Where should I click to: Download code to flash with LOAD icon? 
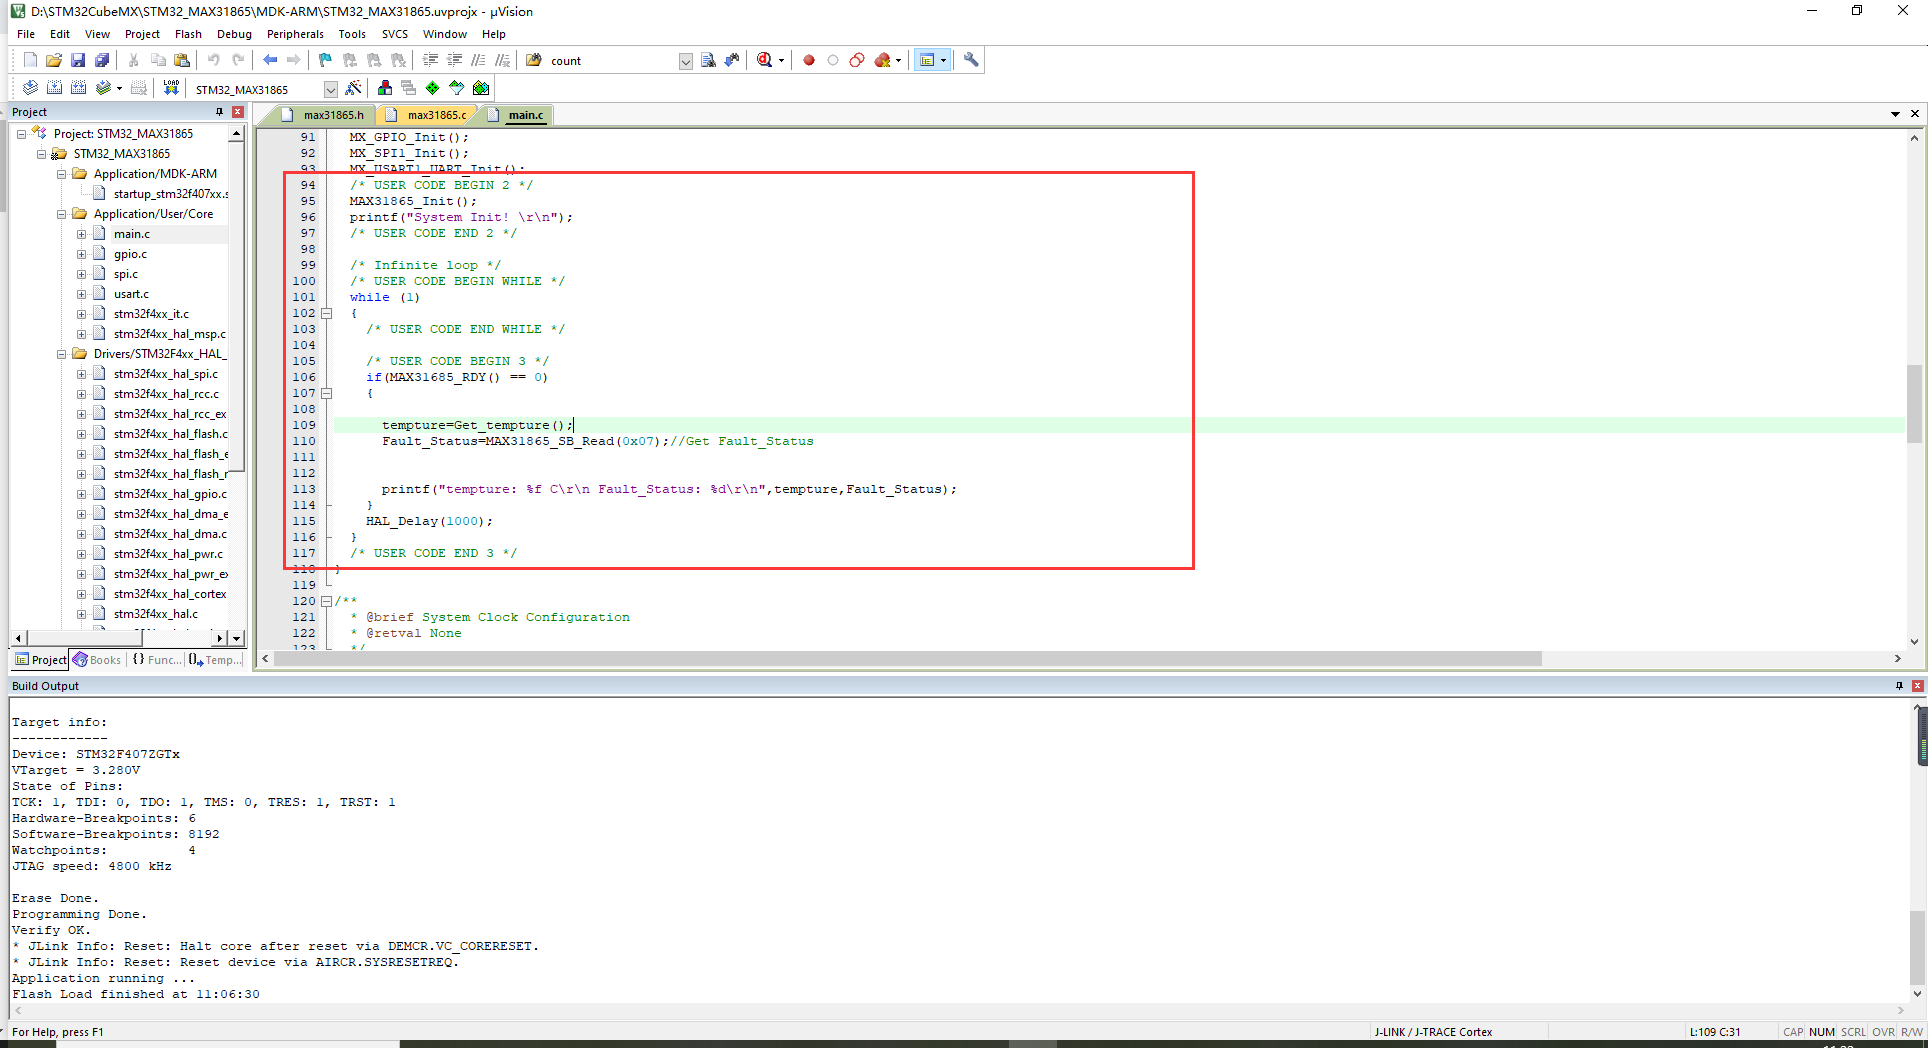tap(171, 88)
